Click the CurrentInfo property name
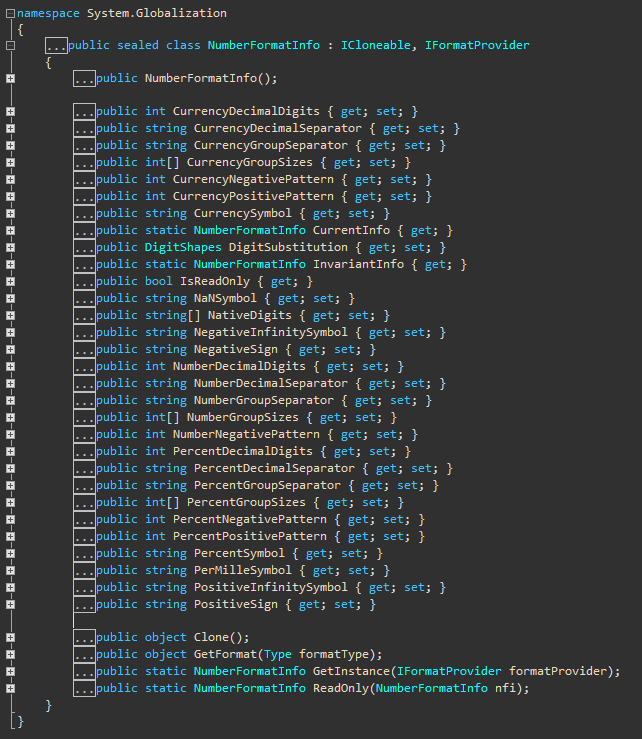The width and height of the screenshot is (642, 739). [352, 230]
